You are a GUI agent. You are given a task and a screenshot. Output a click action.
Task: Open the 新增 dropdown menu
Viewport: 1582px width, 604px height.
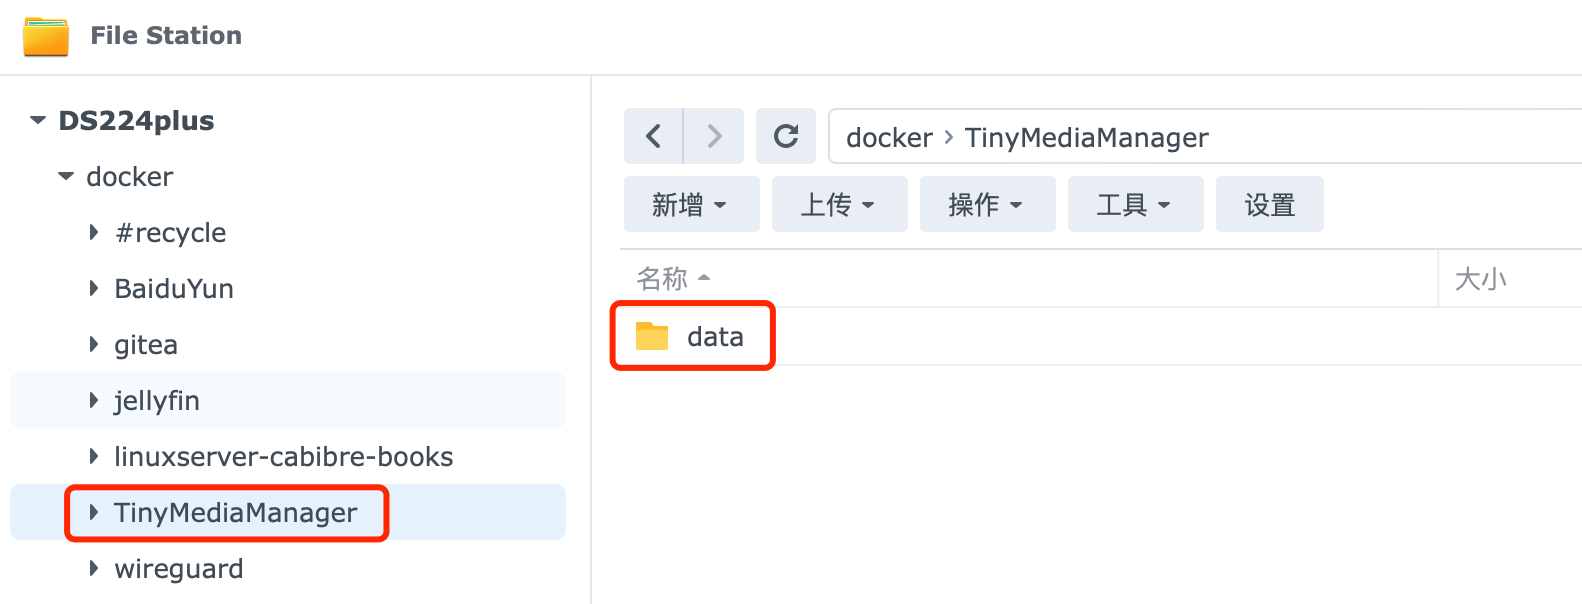click(x=691, y=205)
